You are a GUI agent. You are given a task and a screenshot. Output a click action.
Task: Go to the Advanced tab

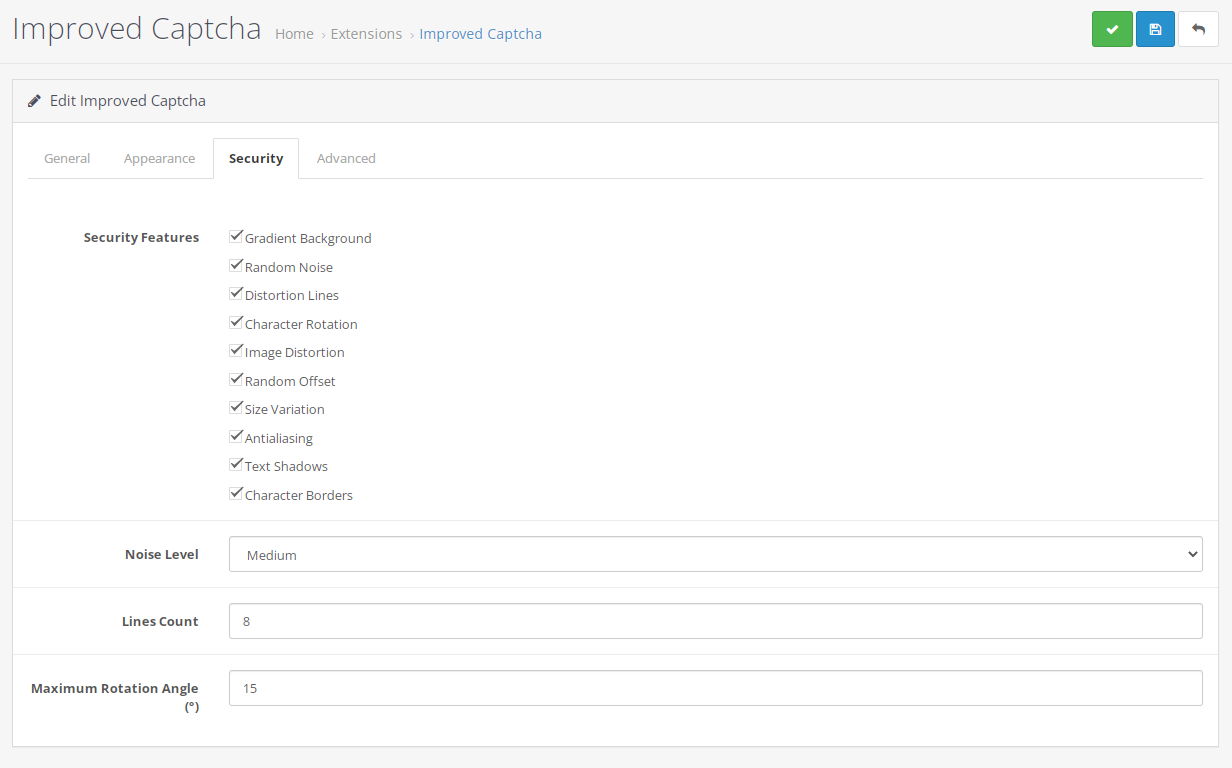[x=346, y=158]
